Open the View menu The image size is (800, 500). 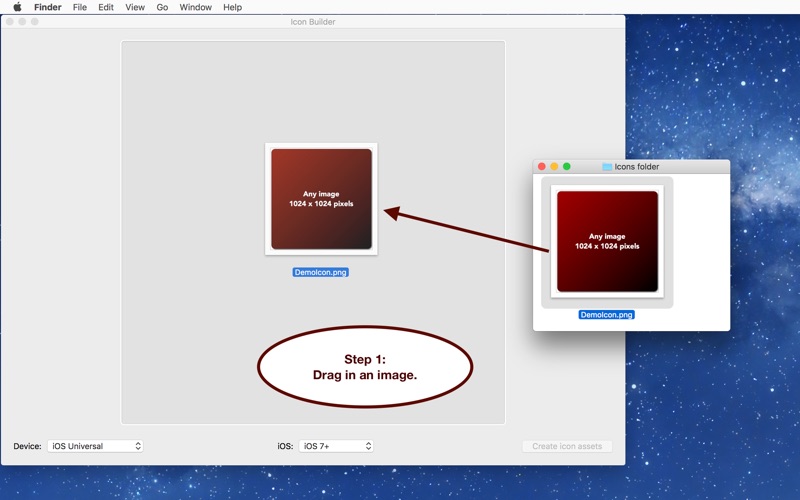click(x=135, y=7)
